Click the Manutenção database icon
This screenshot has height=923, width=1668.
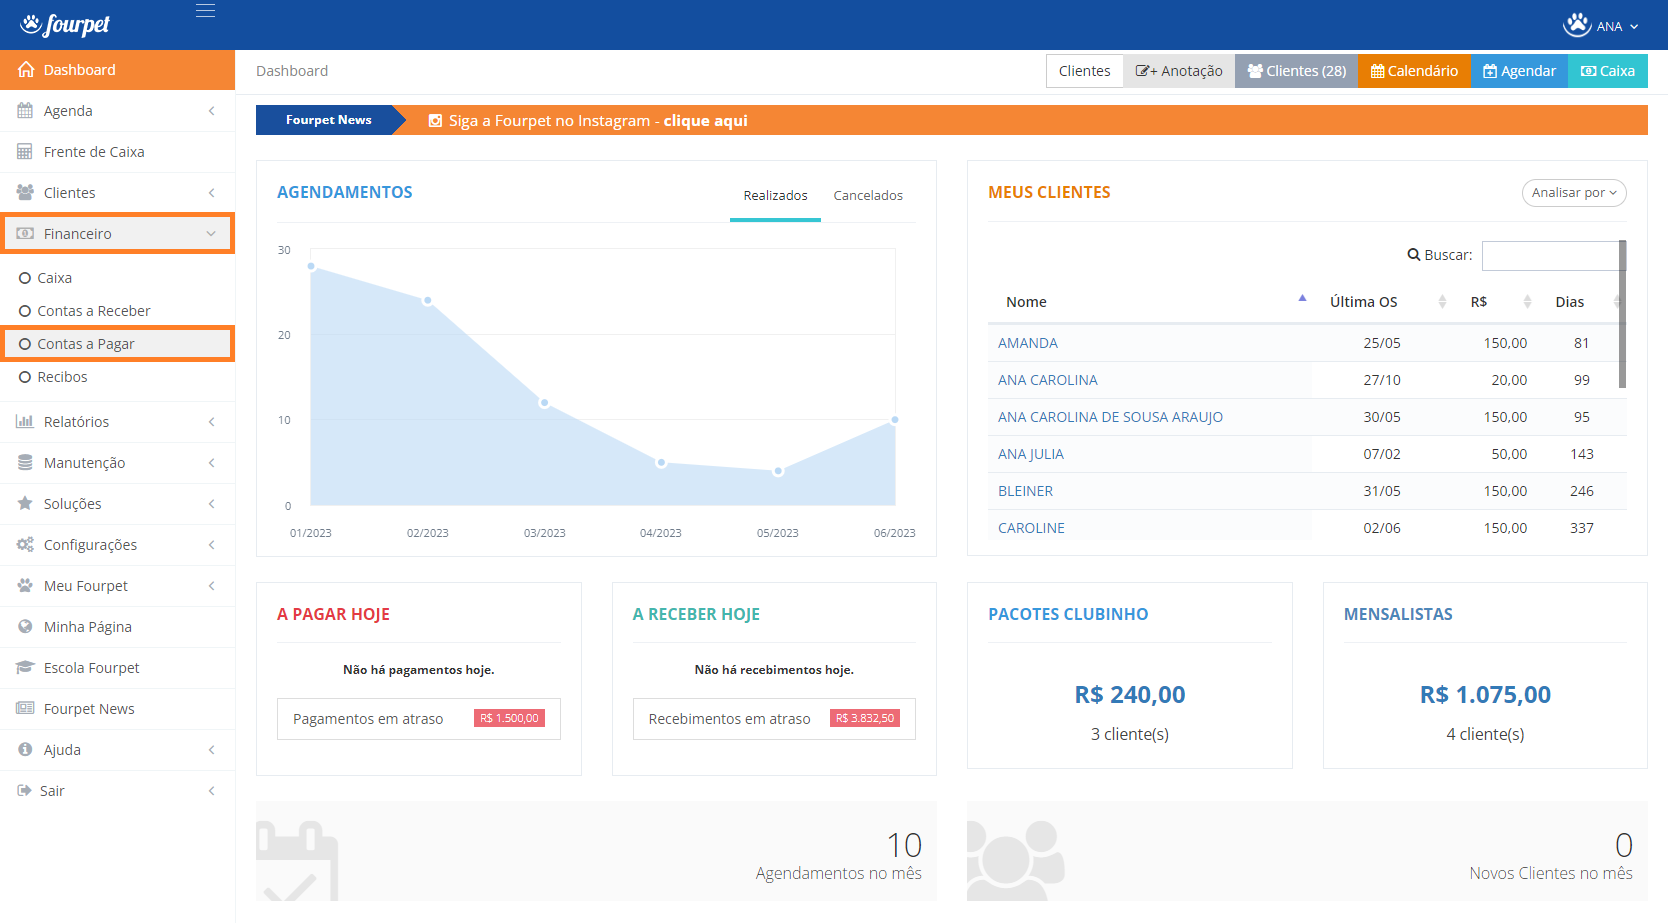25,463
